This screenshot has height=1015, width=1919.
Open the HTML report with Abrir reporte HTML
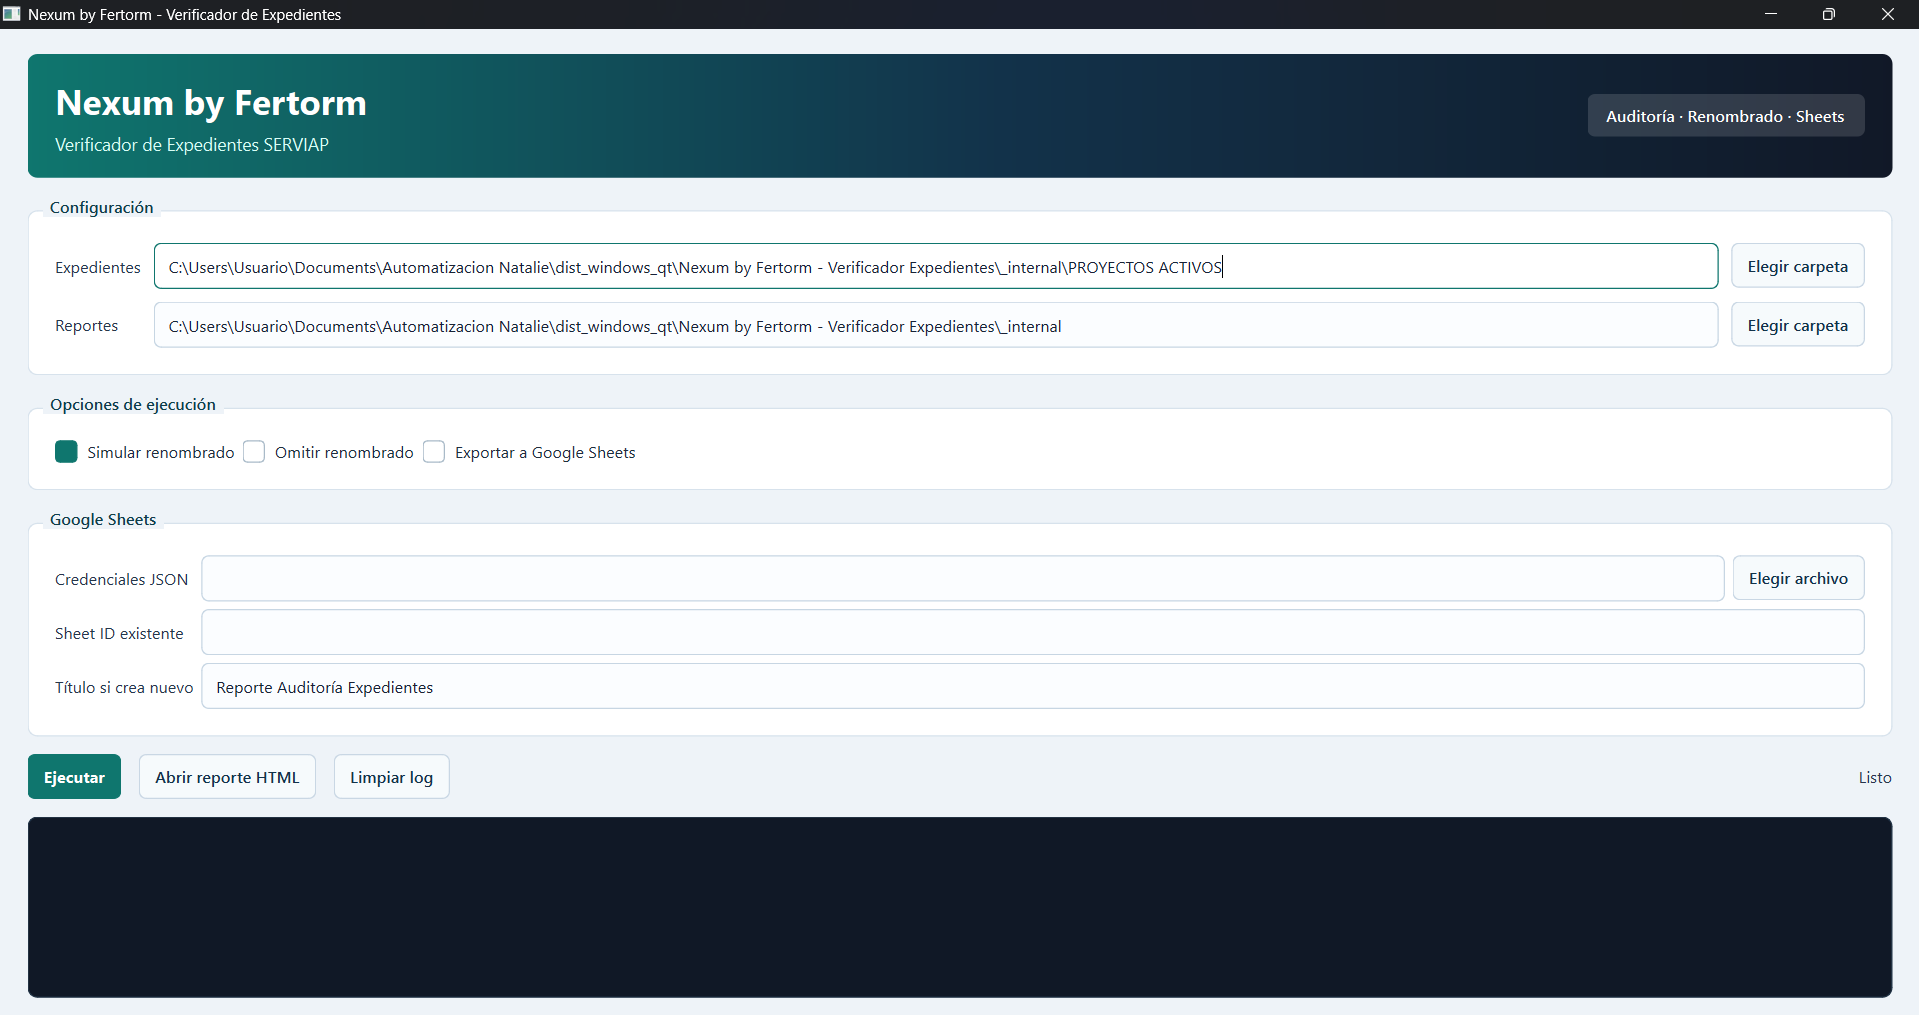pyautogui.click(x=227, y=777)
